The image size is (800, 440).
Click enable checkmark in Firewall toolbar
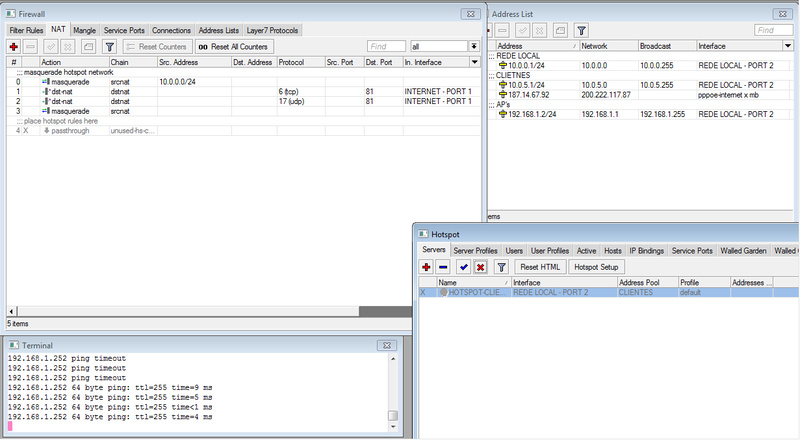tap(51, 47)
